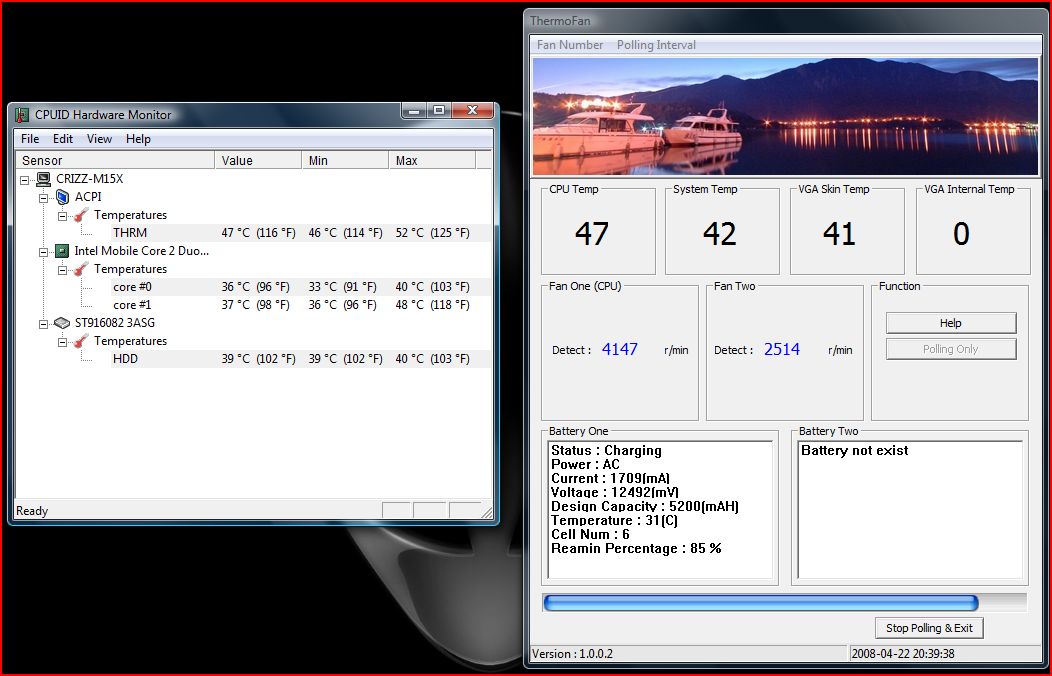Viewport: 1052px width, 676px height.
Task: Click 'Version : 1.0.0.2' status text
Action: [572, 654]
